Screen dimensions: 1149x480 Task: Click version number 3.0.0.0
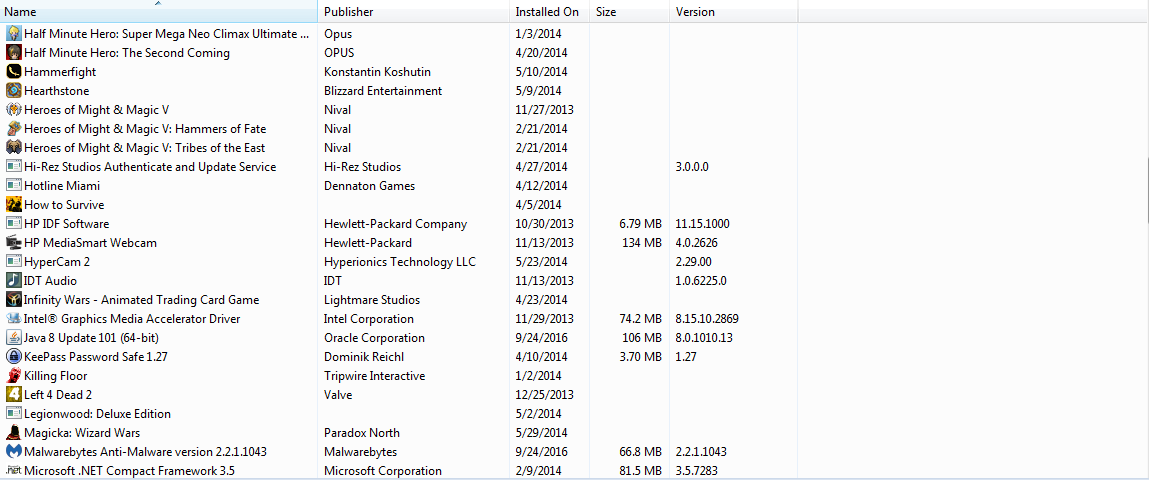(x=692, y=167)
